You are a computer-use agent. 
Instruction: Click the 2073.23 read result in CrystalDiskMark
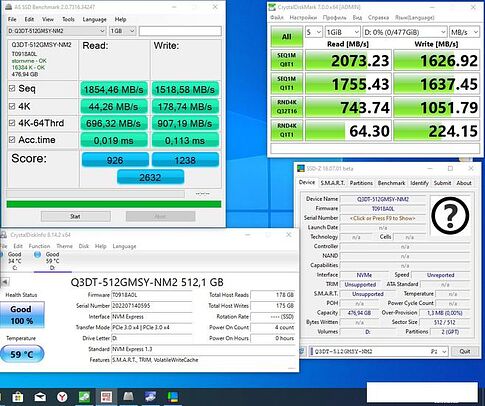348,60
